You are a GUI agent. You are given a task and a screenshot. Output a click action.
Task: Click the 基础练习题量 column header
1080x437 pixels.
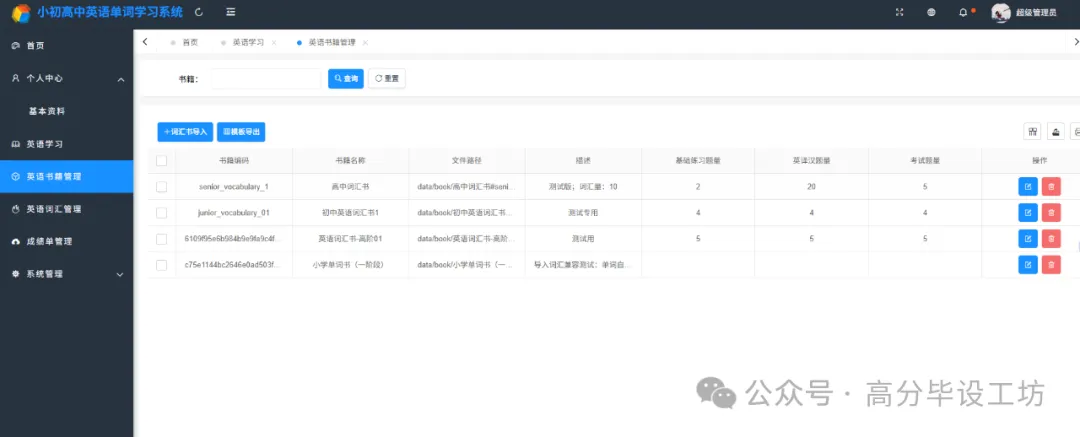[x=698, y=161]
